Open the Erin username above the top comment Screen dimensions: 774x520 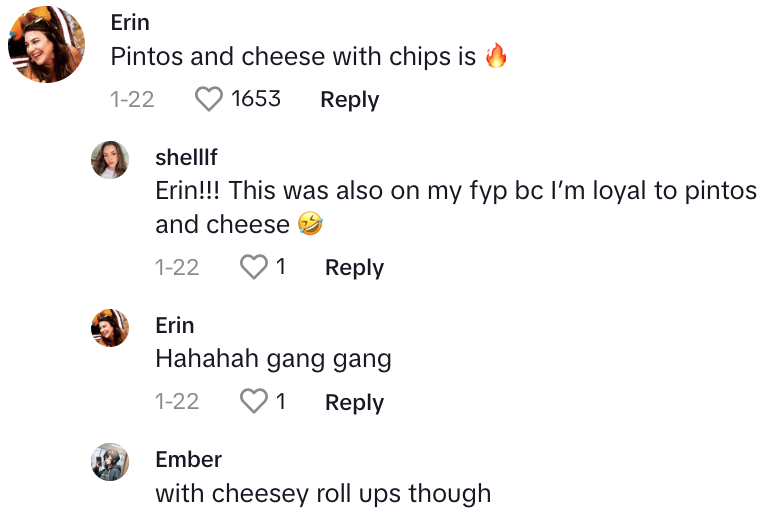pos(130,23)
